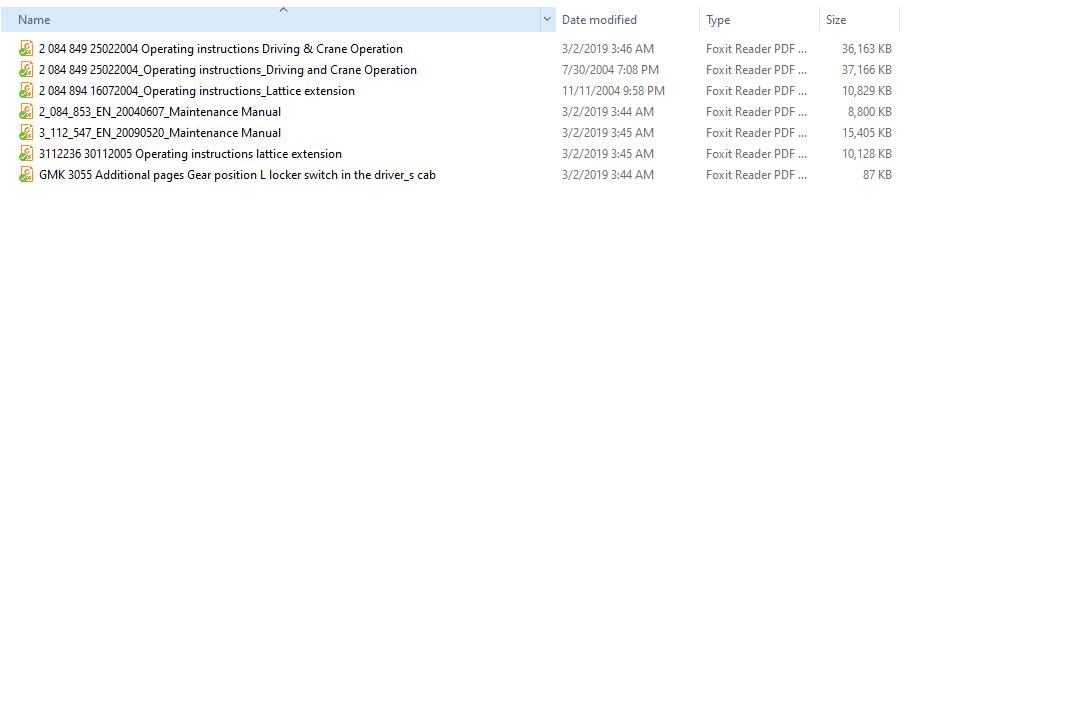Click PDF icon of '3112236 30112005' lattice extension file
1074x712 pixels.
click(26, 154)
